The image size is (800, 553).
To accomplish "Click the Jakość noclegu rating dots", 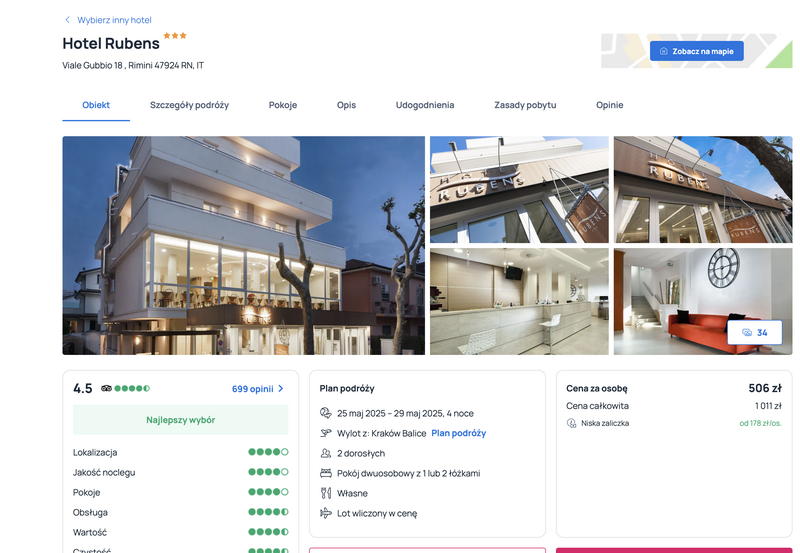I will pos(268,472).
